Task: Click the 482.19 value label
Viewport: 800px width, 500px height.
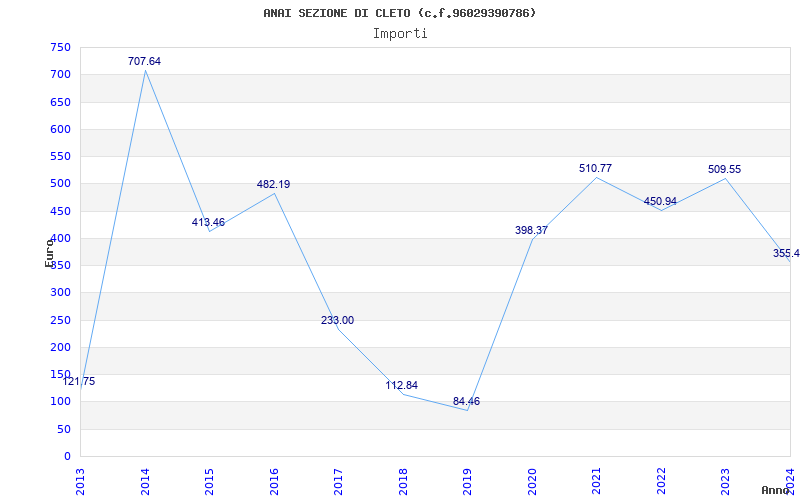Action: 273,184
